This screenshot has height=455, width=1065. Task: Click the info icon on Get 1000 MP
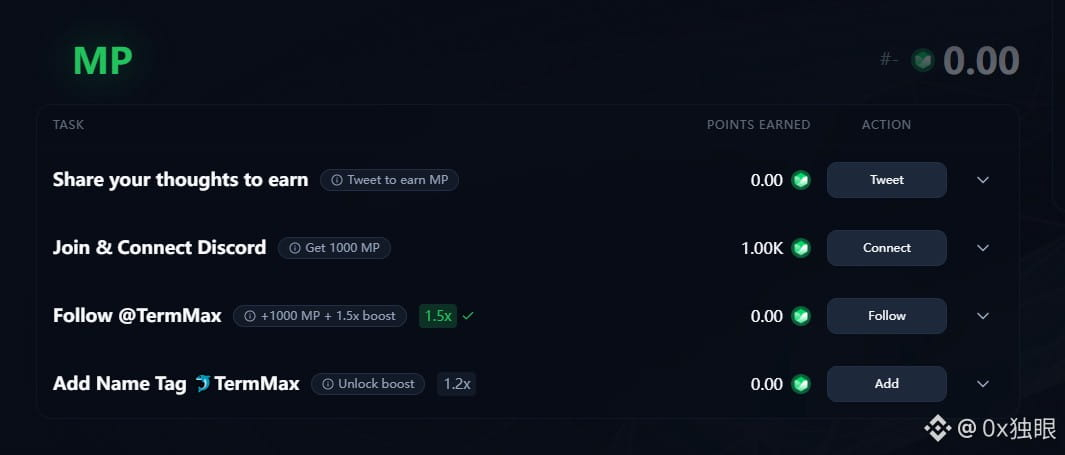pos(294,248)
